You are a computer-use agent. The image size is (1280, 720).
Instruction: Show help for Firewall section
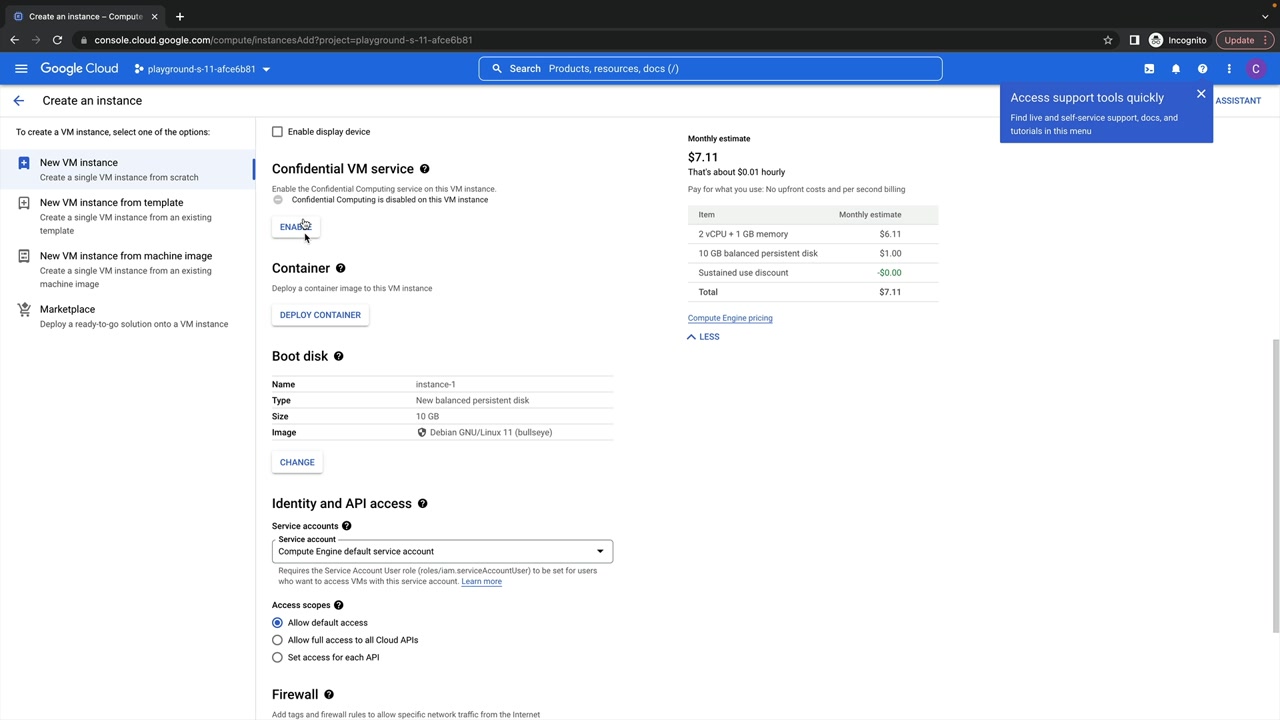point(328,694)
